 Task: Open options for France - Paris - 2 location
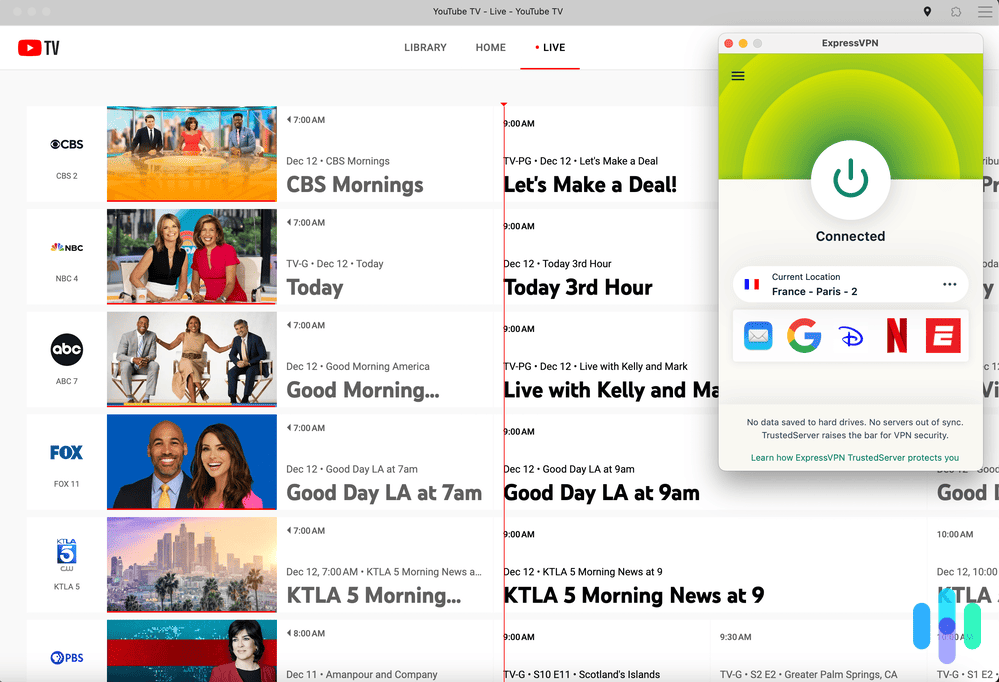click(x=949, y=284)
